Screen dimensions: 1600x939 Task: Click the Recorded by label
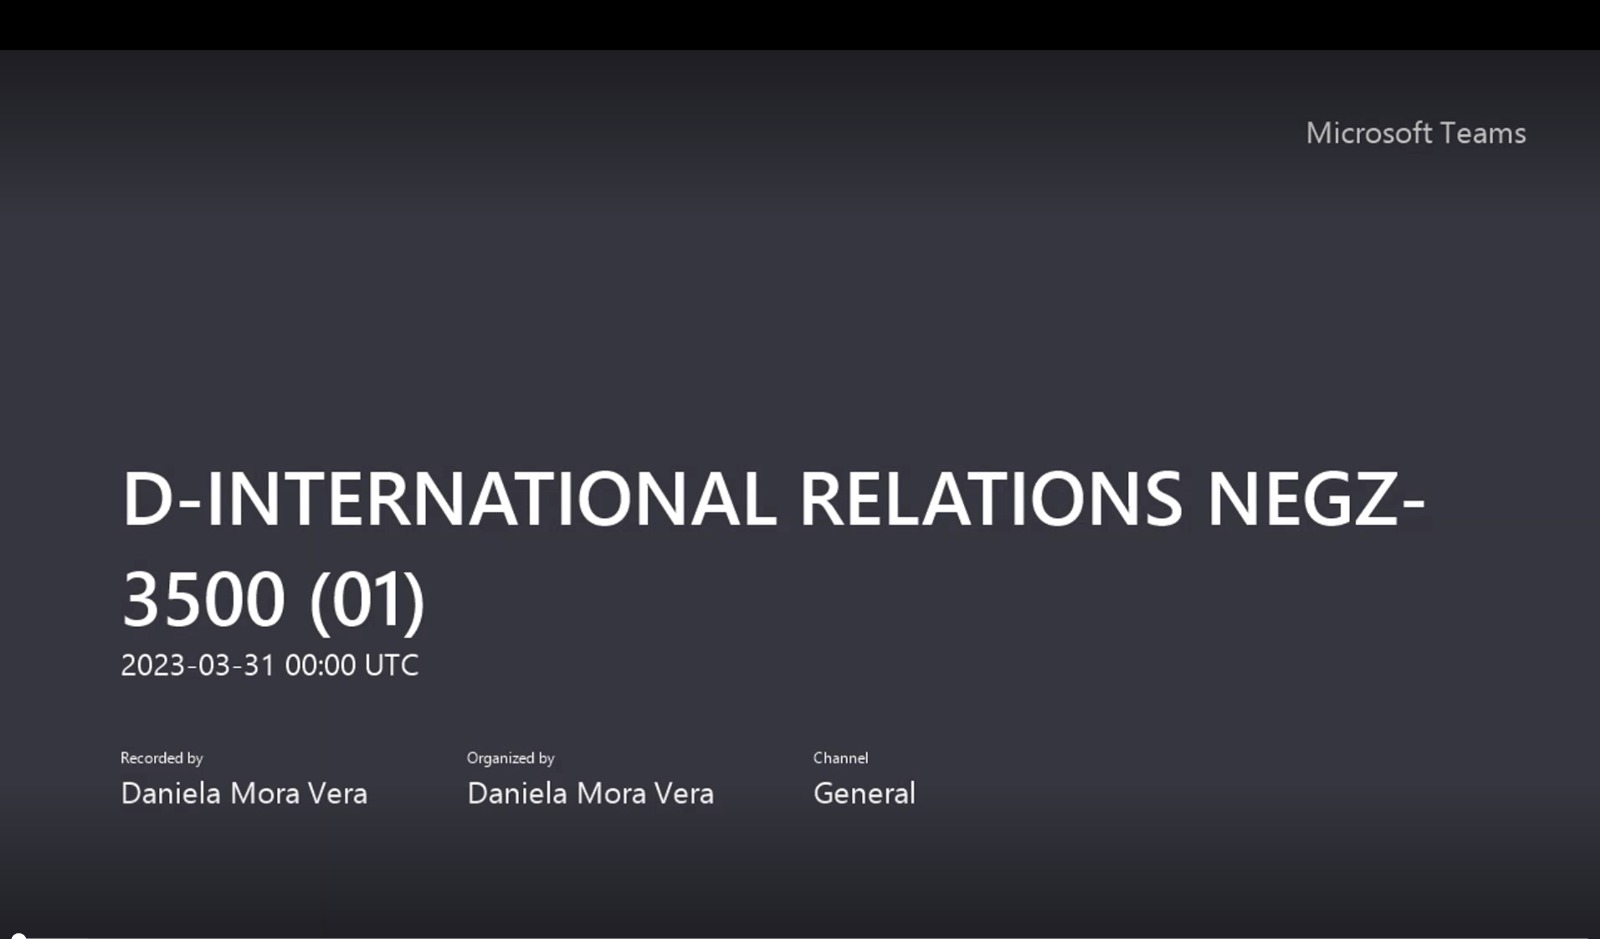pyautogui.click(x=161, y=758)
